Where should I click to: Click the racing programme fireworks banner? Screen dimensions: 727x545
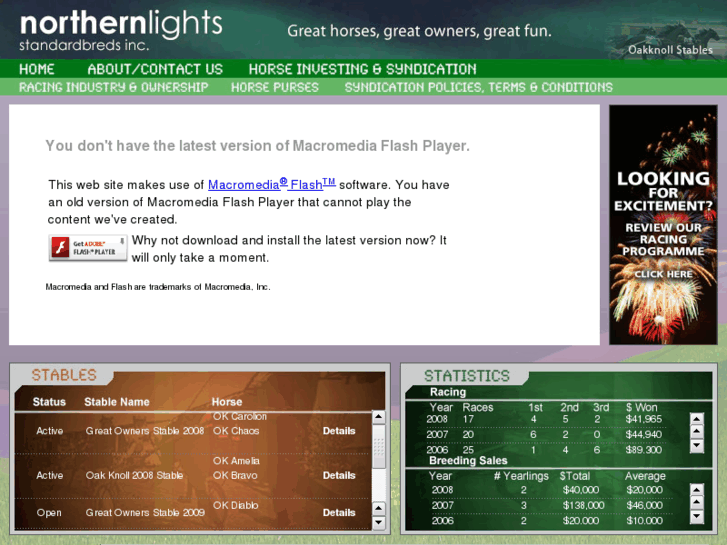tap(663, 224)
